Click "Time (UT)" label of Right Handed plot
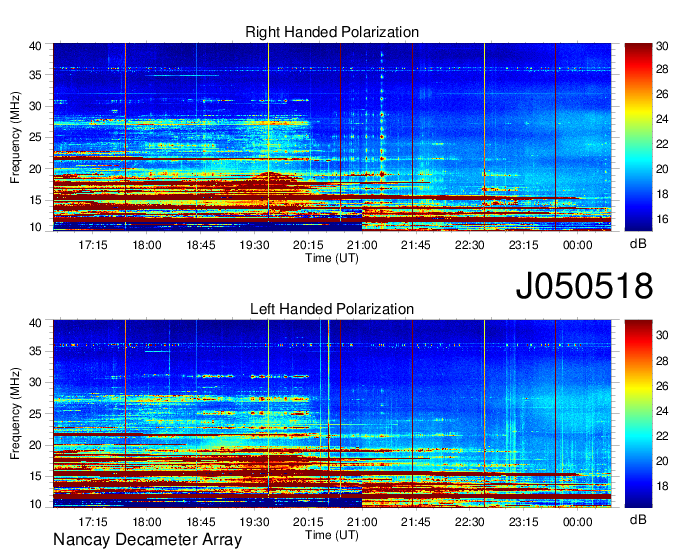This screenshot has height=552, width=680. click(x=332, y=258)
